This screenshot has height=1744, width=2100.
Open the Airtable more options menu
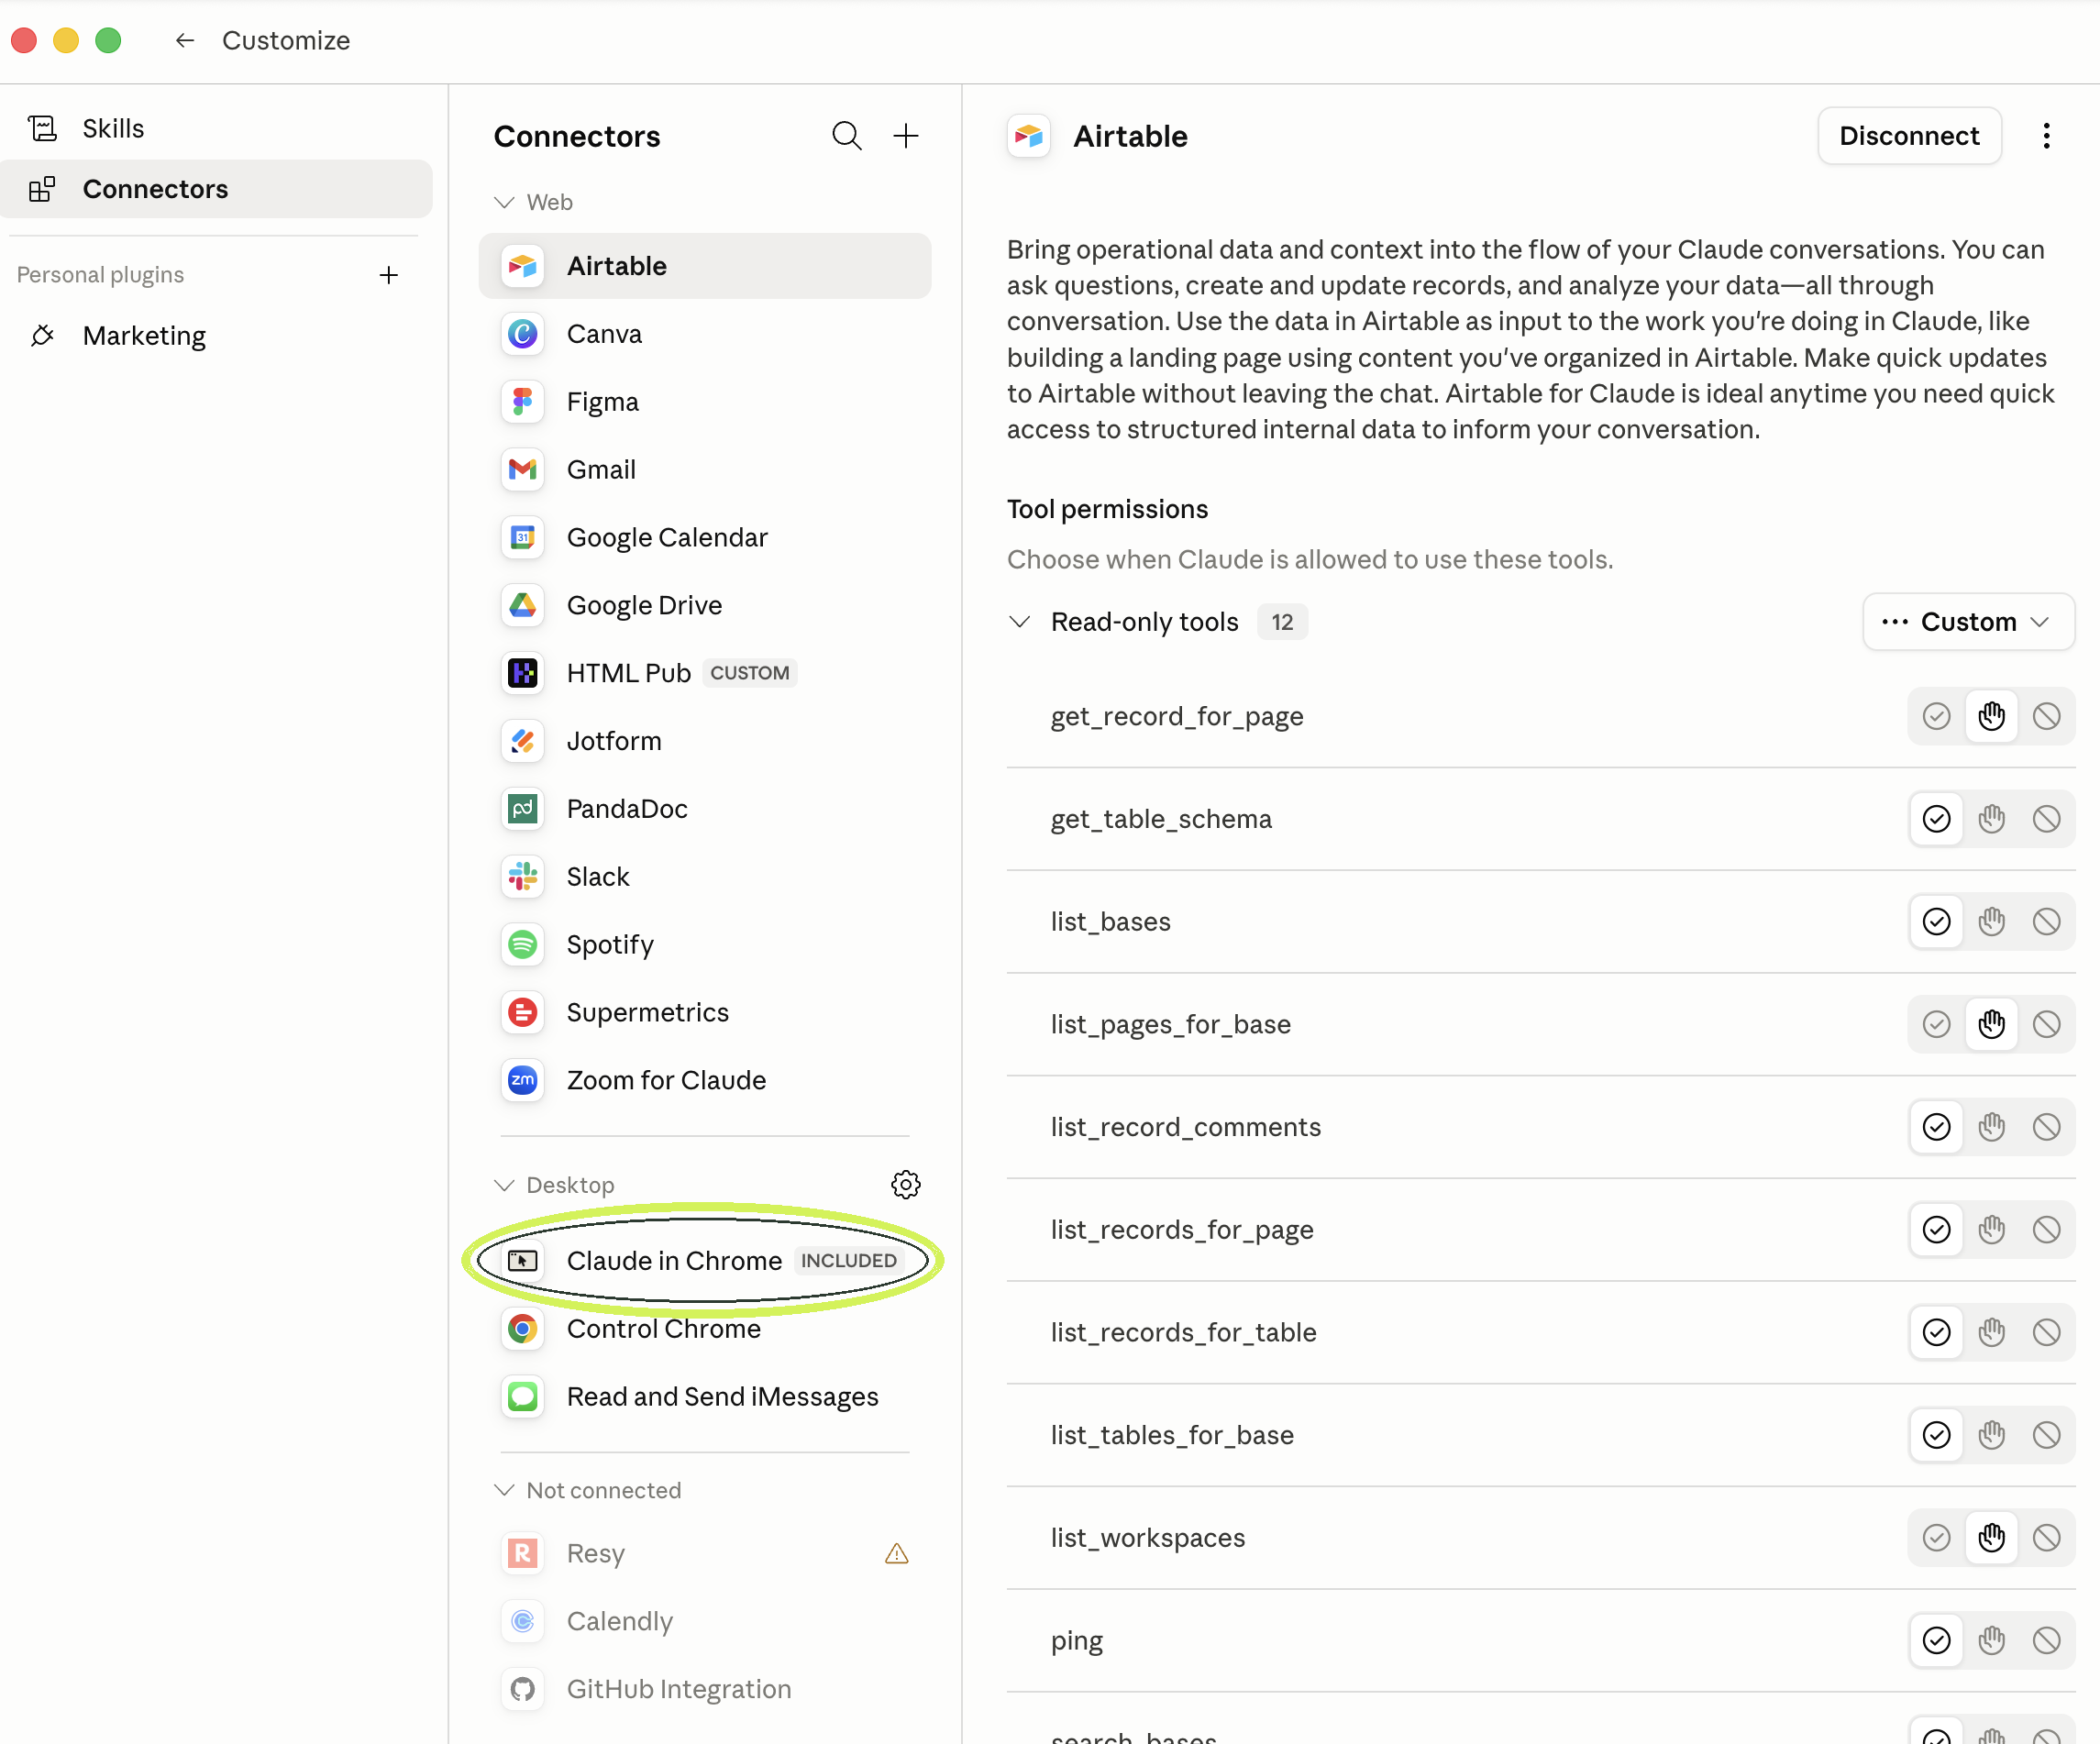pos(2046,136)
